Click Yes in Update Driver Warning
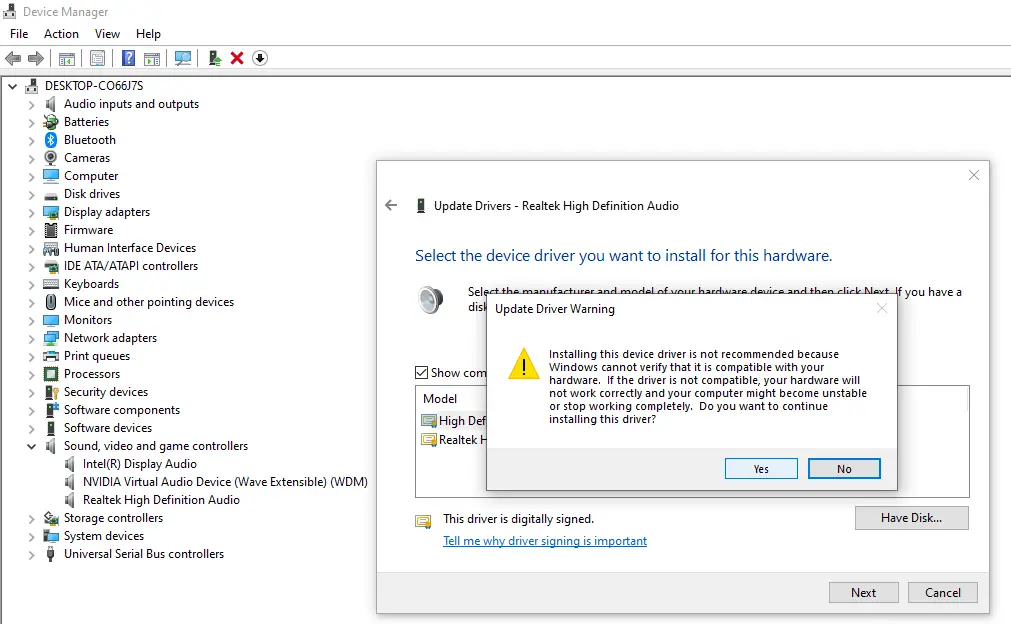The width and height of the screenshot is (1011, 624). tap(761, 469)
